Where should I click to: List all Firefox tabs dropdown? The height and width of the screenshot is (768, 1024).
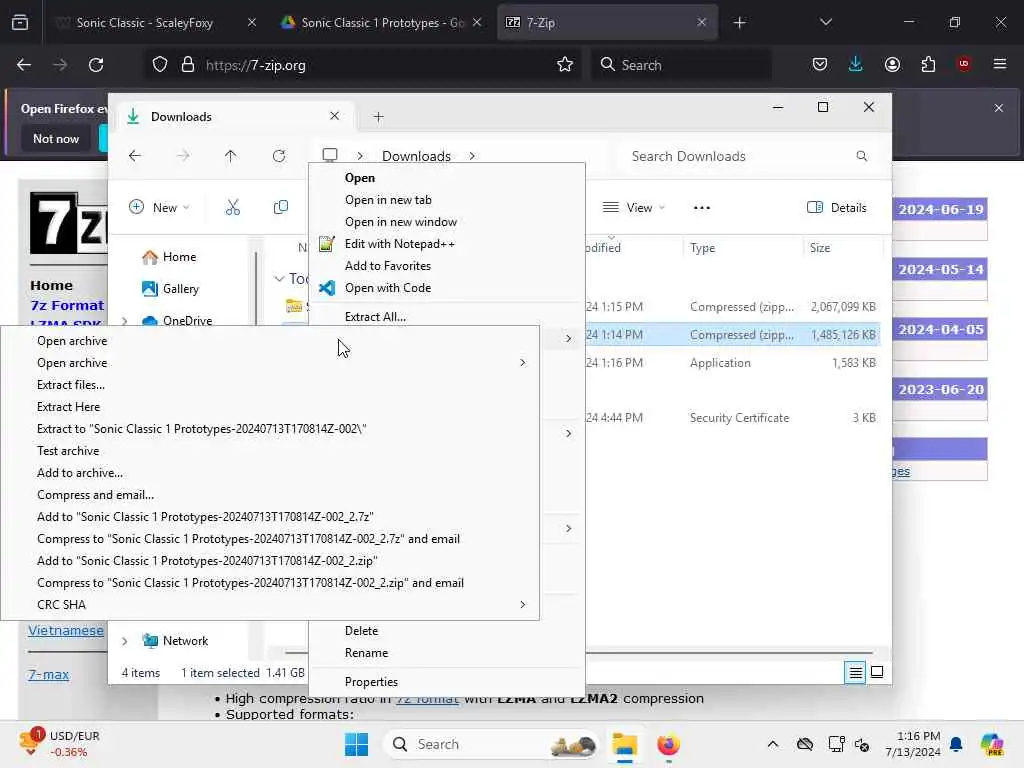coord(825,23)
